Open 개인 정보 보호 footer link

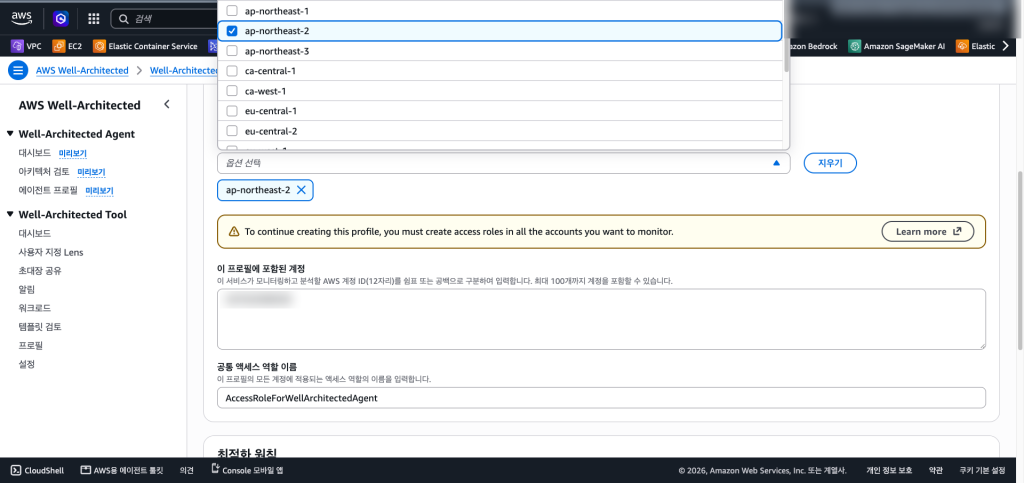click(x=889, y=470)
